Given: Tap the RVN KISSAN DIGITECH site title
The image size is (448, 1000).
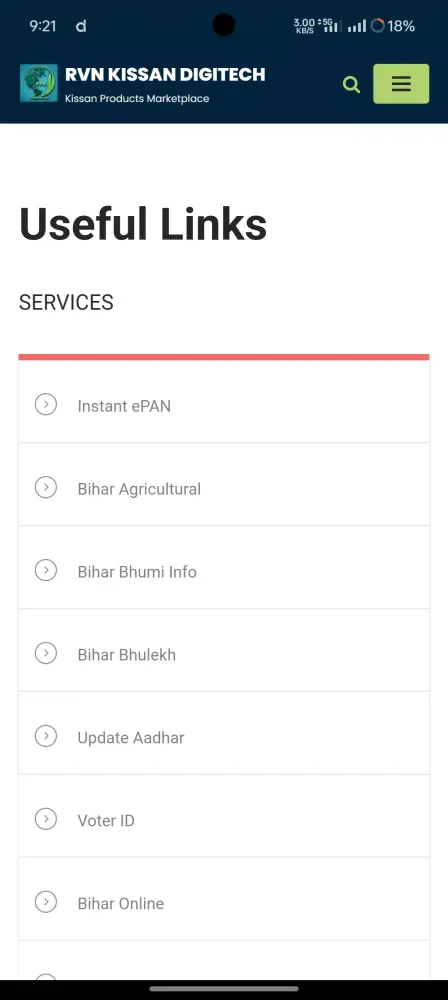Looking at the screenshot, I should [165, 75].
